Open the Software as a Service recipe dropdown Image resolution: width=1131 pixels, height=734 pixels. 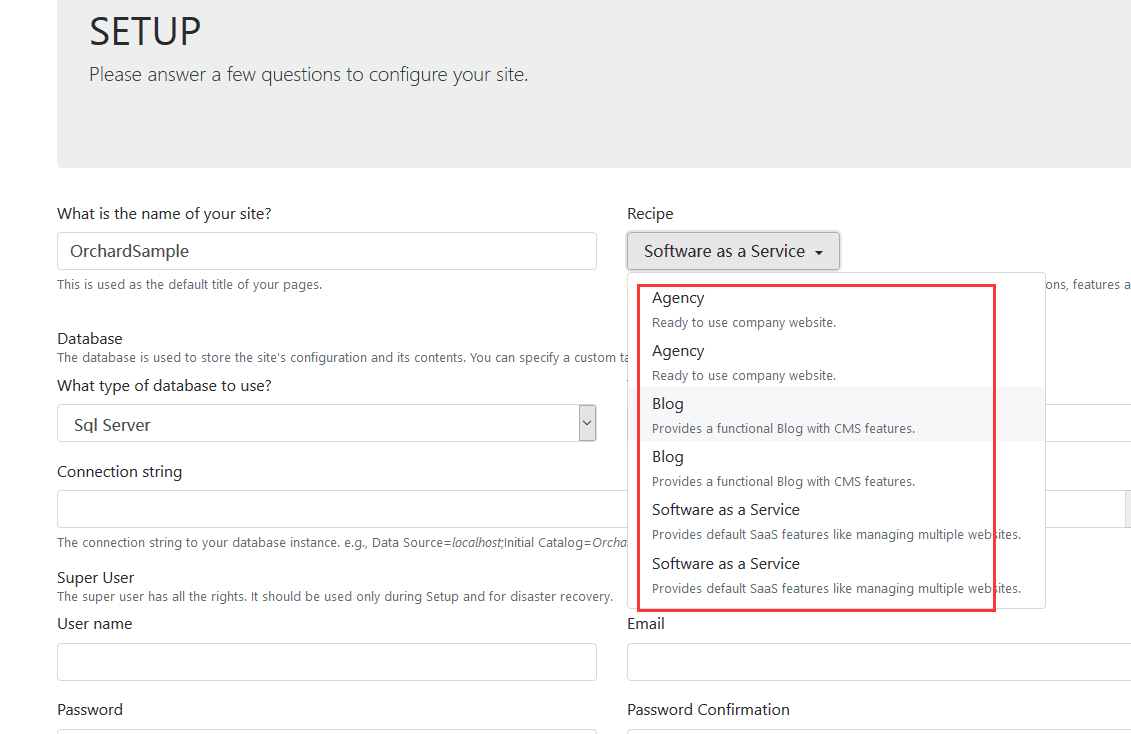(733, 251)
